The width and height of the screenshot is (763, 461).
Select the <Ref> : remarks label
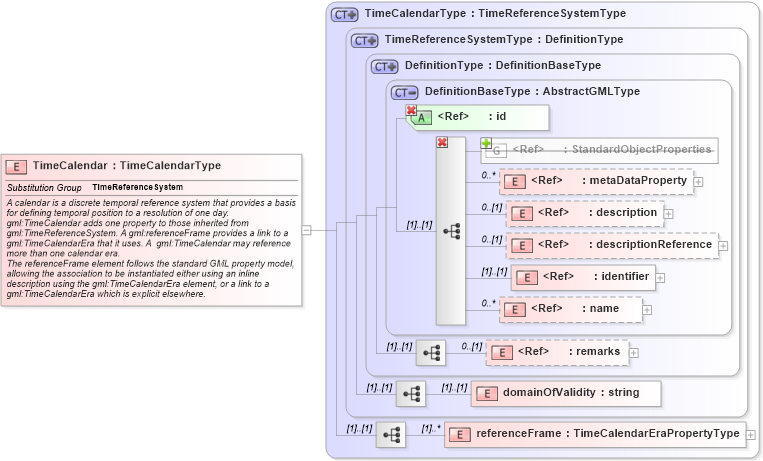[x=569, y=351]
